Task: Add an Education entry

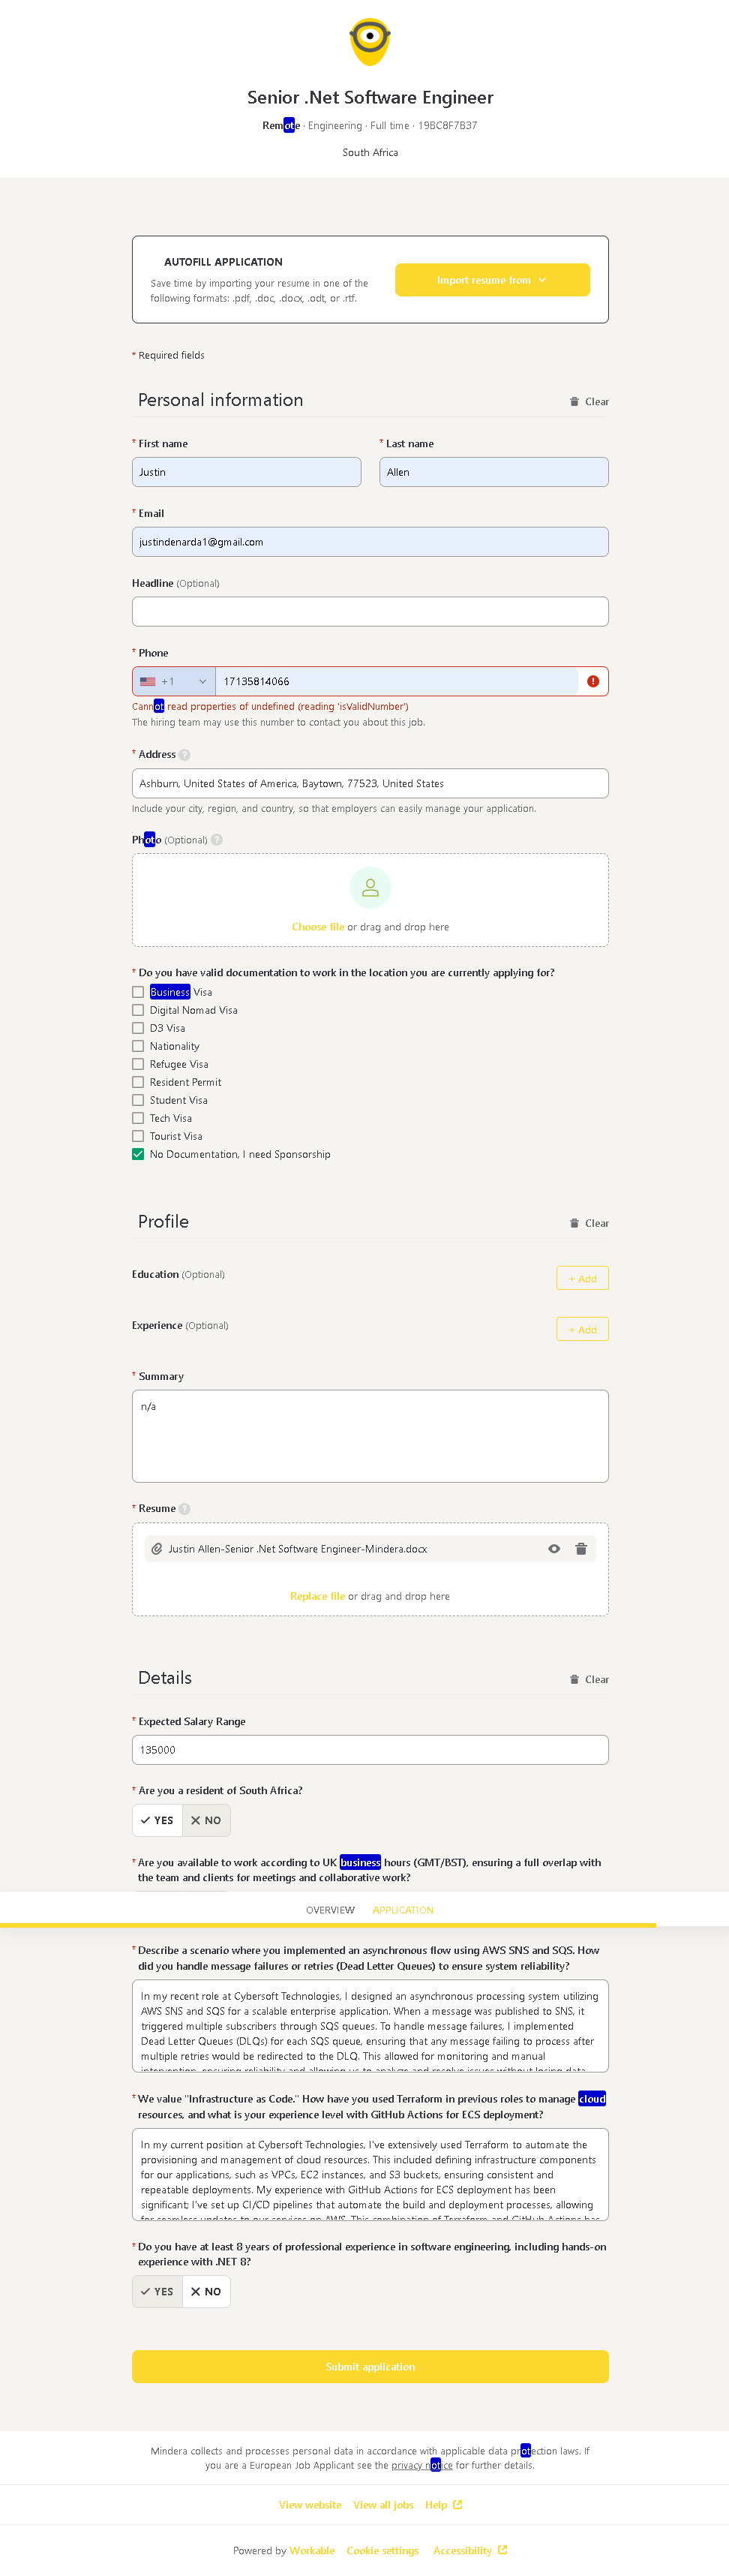Action: point(582,1278)
